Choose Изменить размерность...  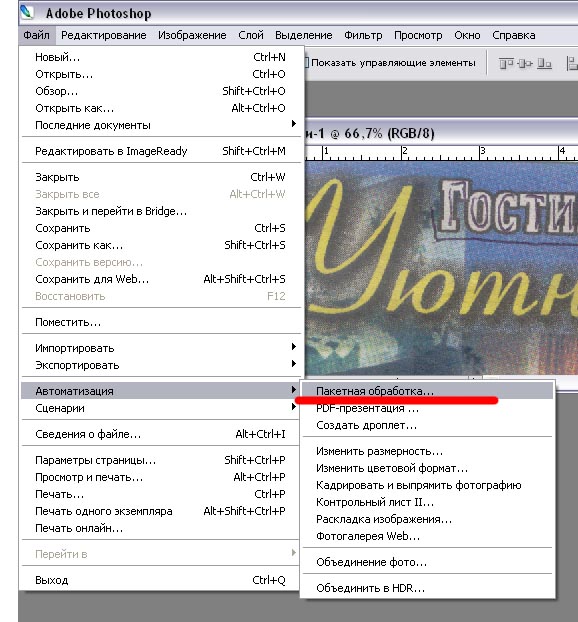click(428, 451)
